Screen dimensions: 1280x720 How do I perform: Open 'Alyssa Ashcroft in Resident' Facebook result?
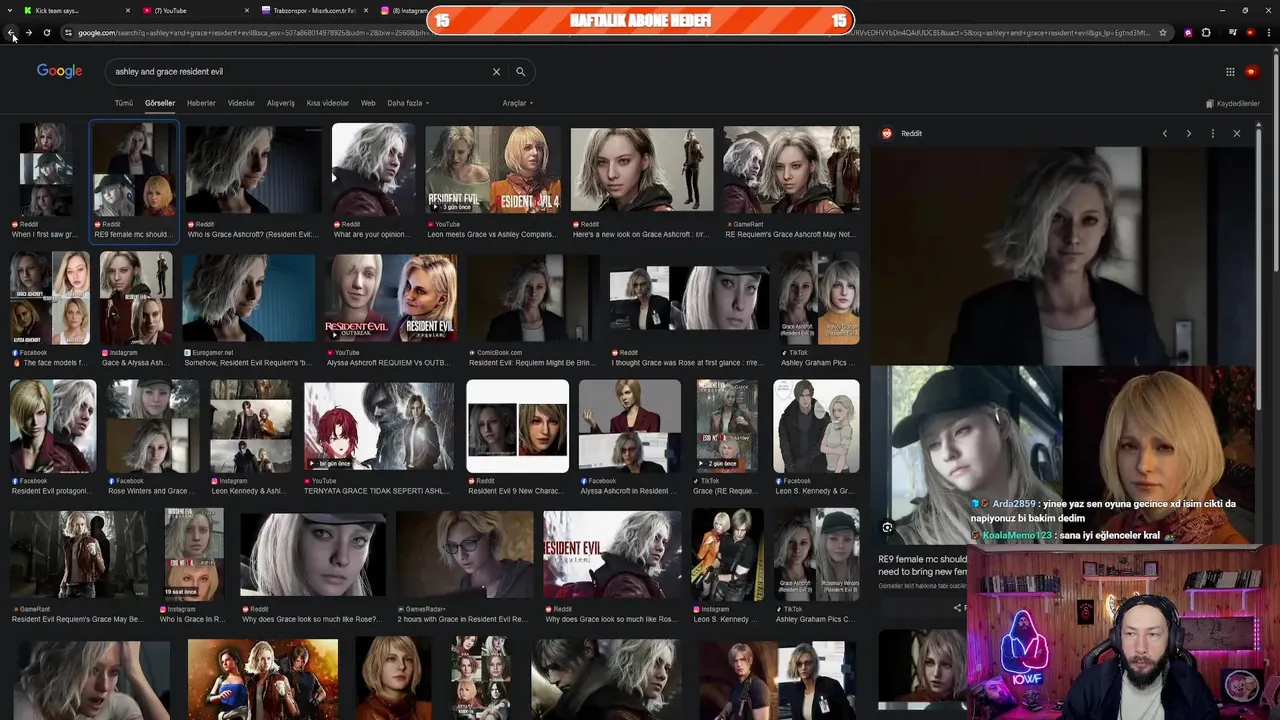click(629, 438)
